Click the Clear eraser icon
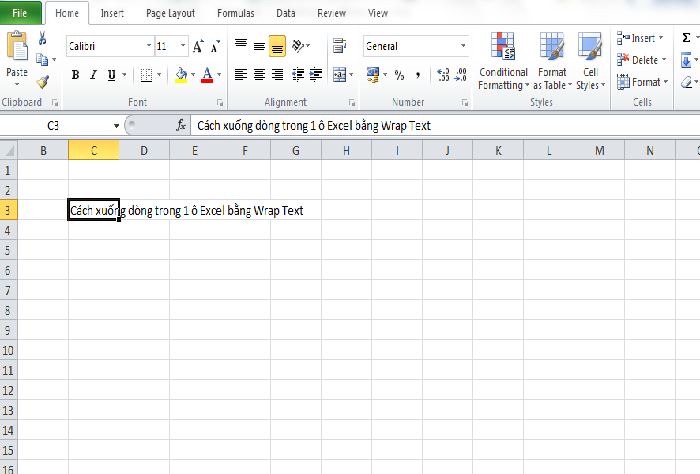The height and width of the screenshot is (474, 700). click(x=687, y=82)
